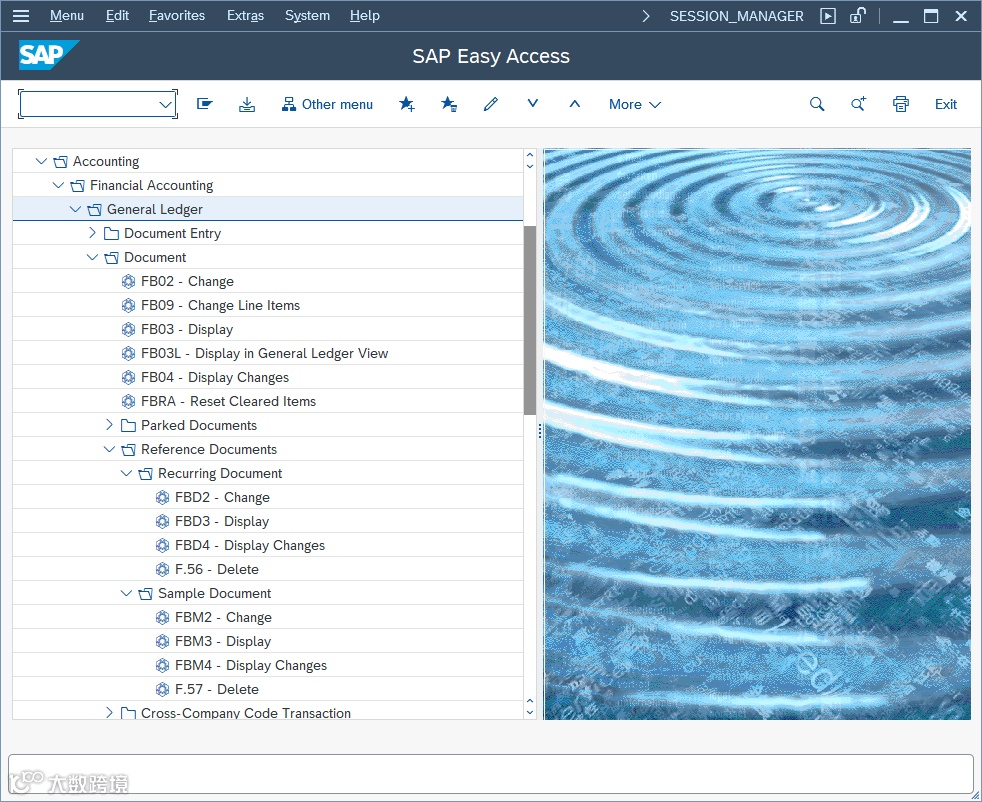
Task: Click the Other menu button
Action: [327, 104]
